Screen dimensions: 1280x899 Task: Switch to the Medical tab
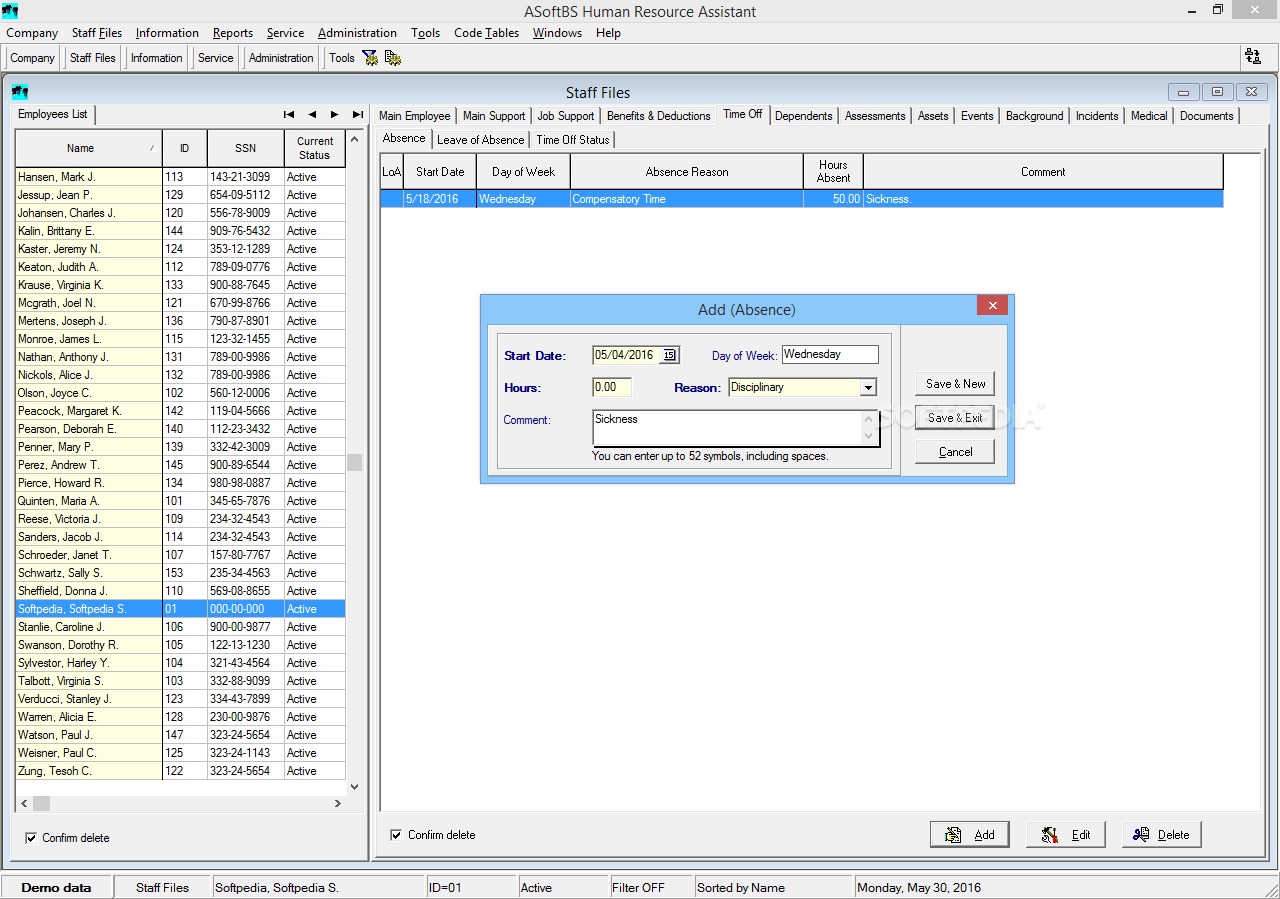coord(1149,116)
